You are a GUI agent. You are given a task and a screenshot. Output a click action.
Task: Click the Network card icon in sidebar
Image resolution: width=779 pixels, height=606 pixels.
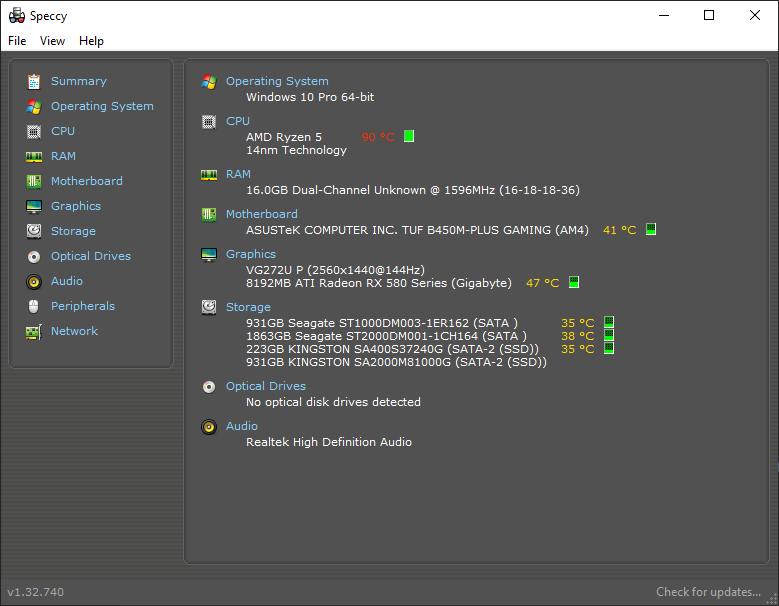[34, 331]
